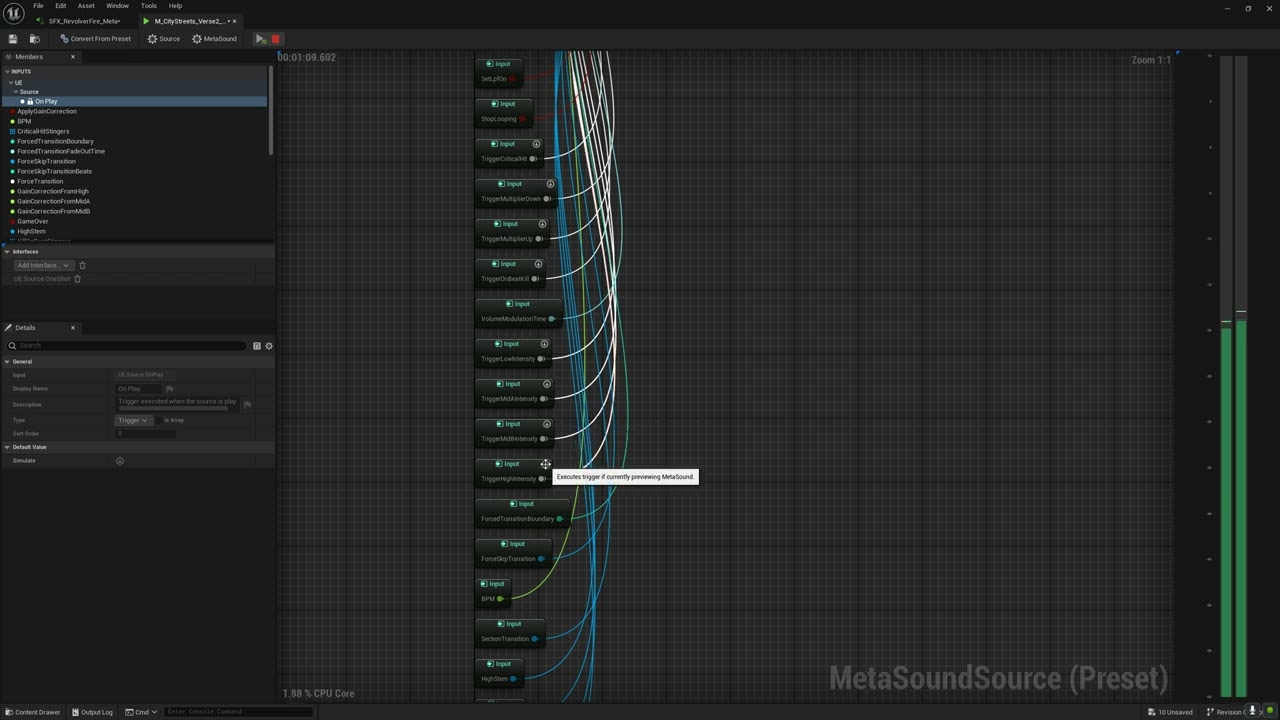Collapse the General section
The image size is (1280, 720).
point(7,361)
